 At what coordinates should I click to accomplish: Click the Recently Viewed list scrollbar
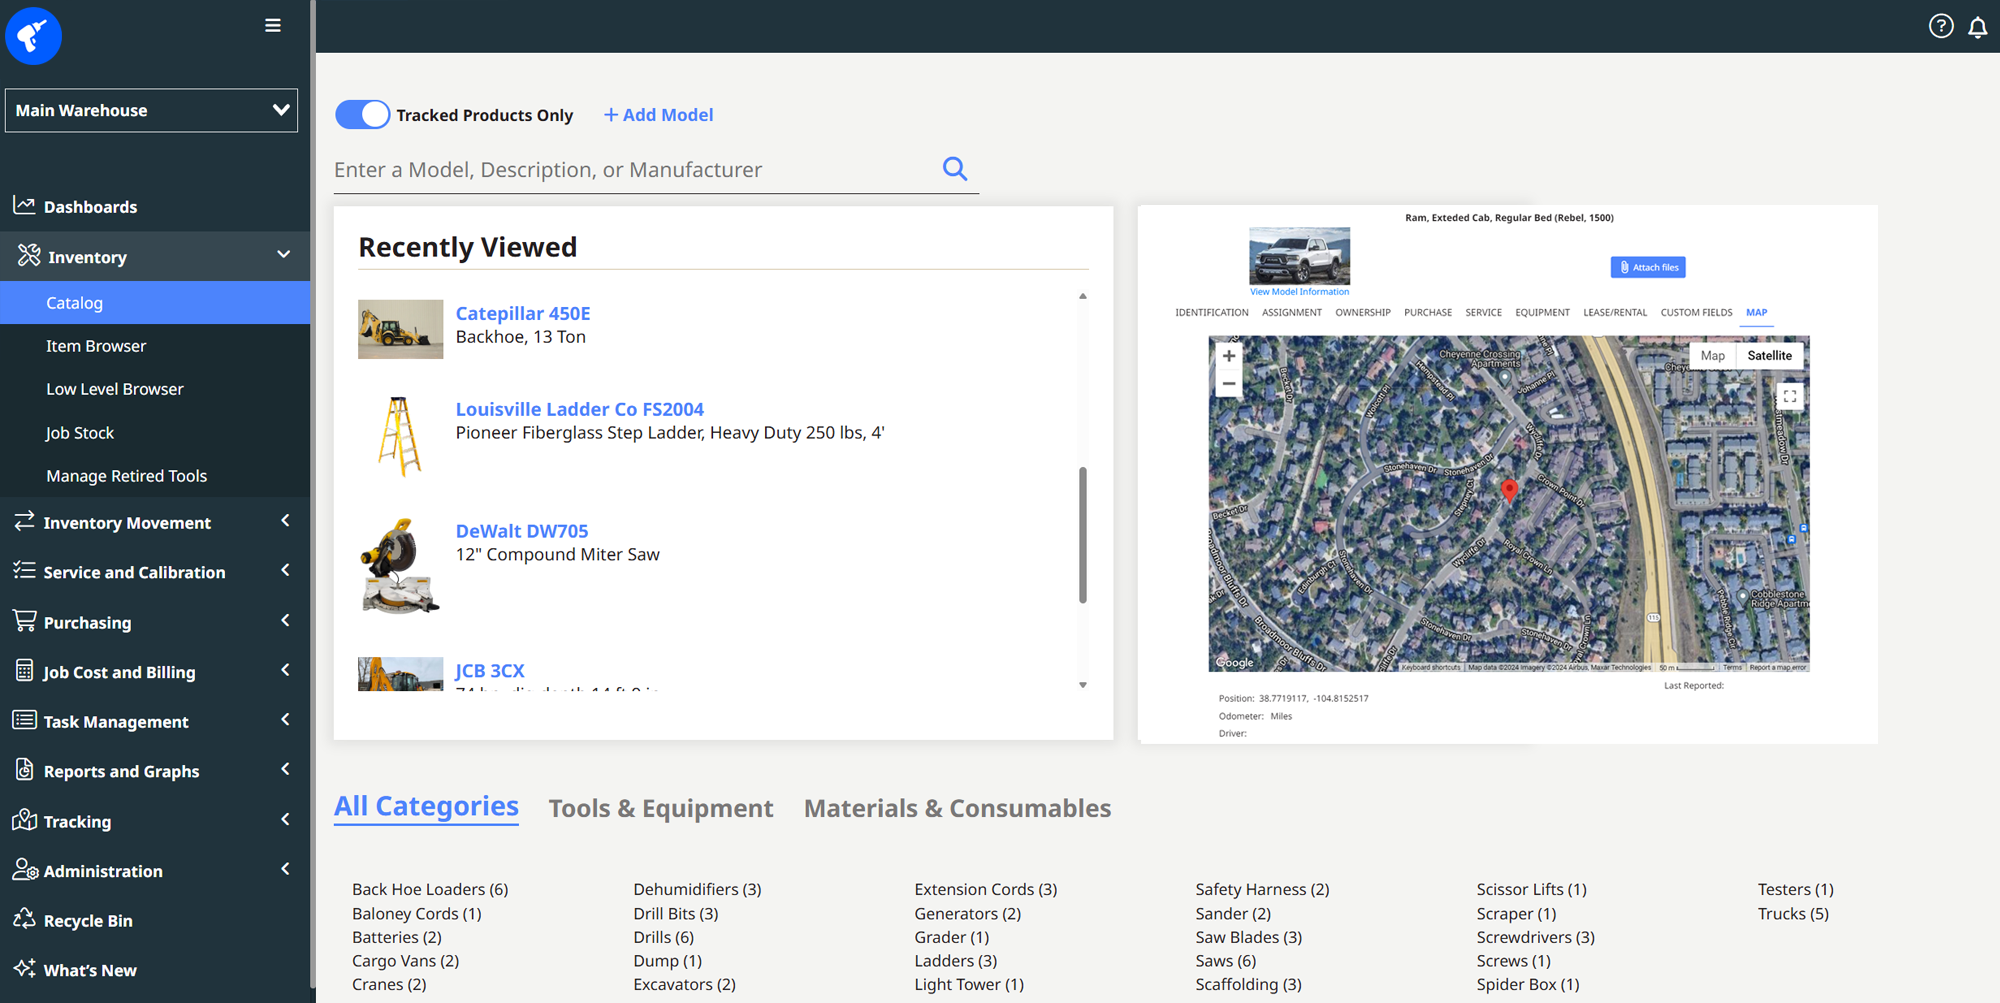(x=1082, y=535)
